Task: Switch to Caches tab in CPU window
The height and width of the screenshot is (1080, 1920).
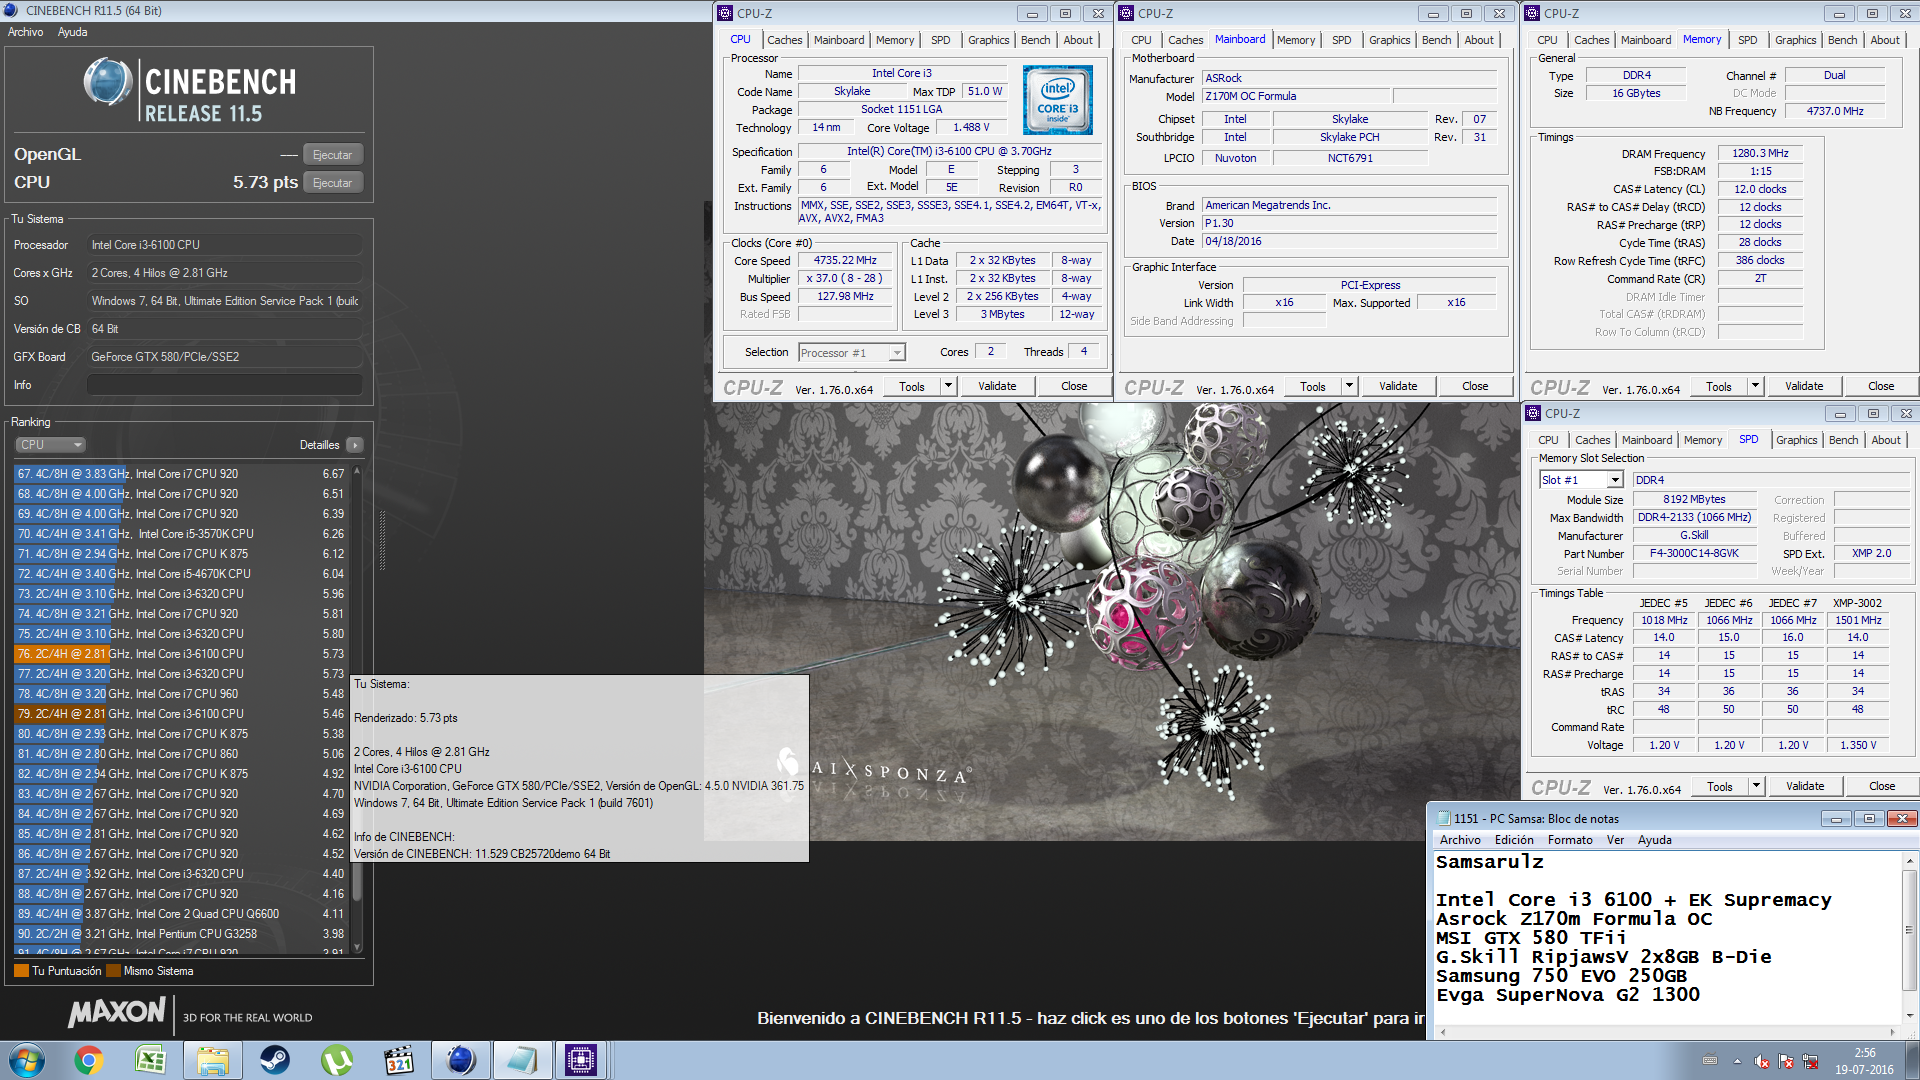Action: (785, 40)
